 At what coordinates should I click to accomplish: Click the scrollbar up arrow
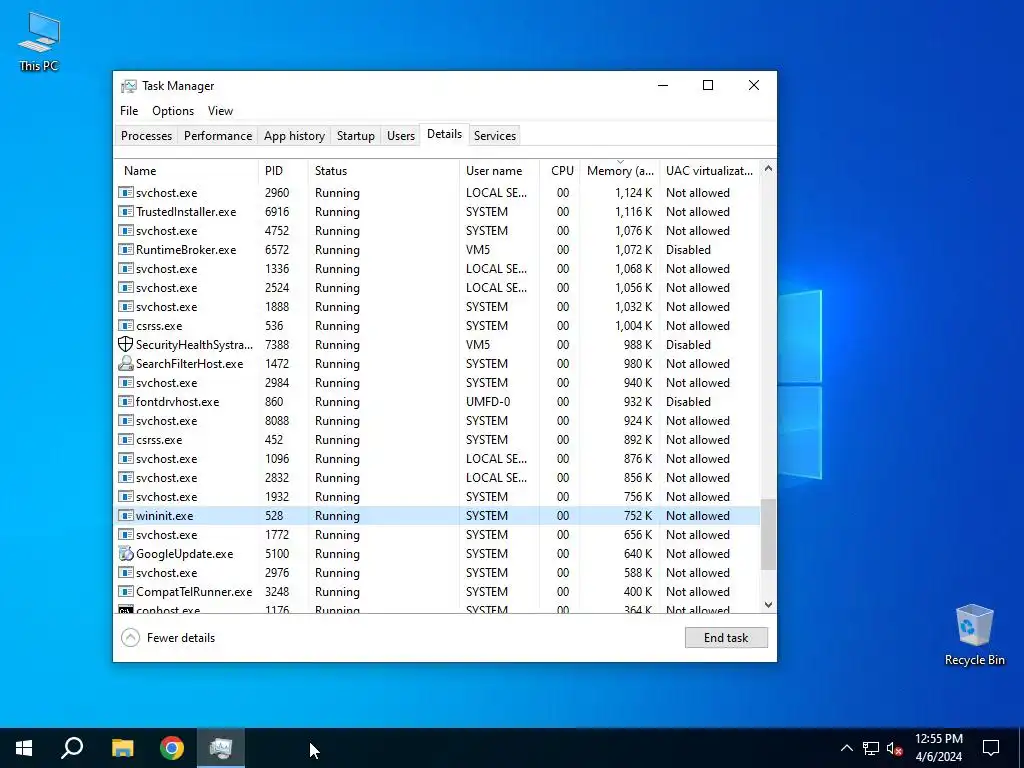pos(768,168)
